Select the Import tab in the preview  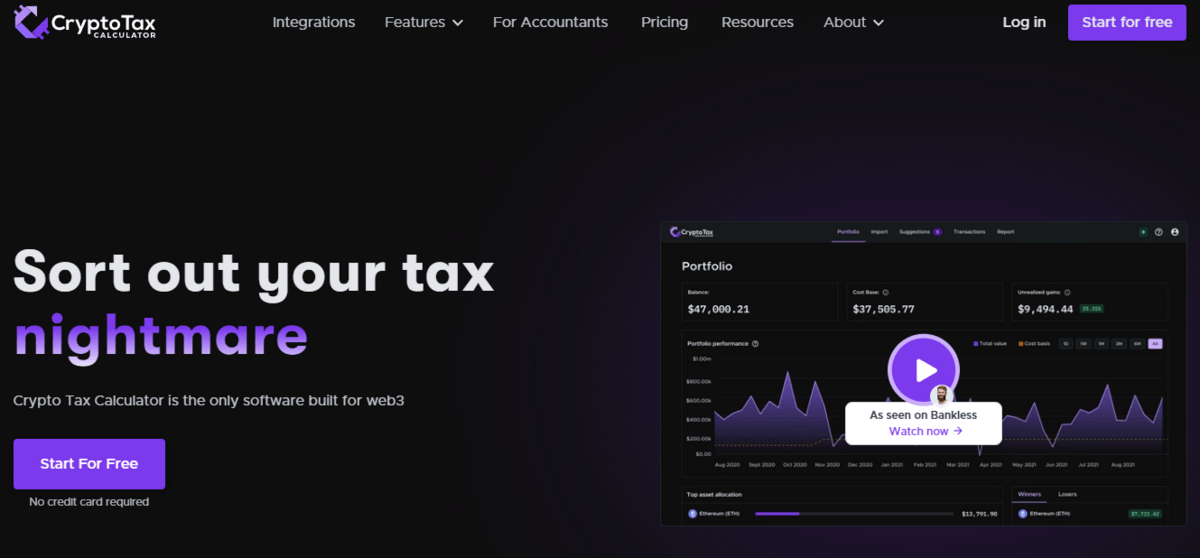click(x=879, y=232)
